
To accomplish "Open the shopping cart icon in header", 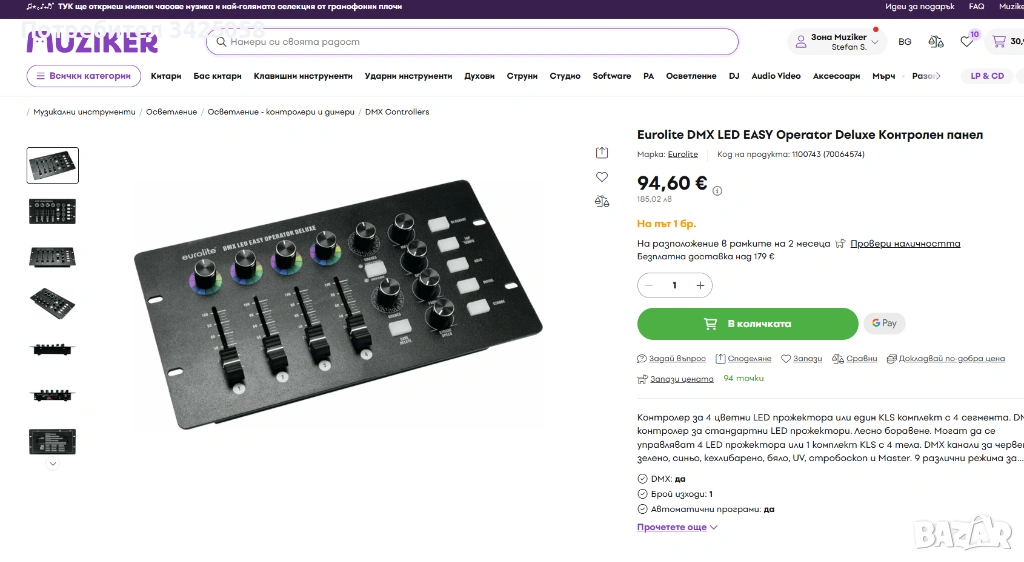I will point(999,42).
